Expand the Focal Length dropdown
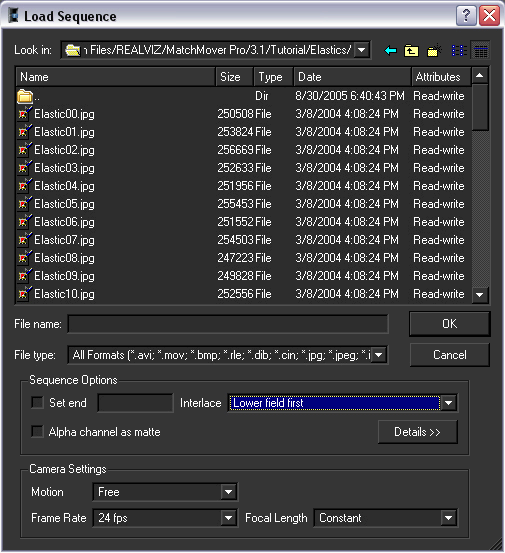505x553 pixels. (449, 518)
